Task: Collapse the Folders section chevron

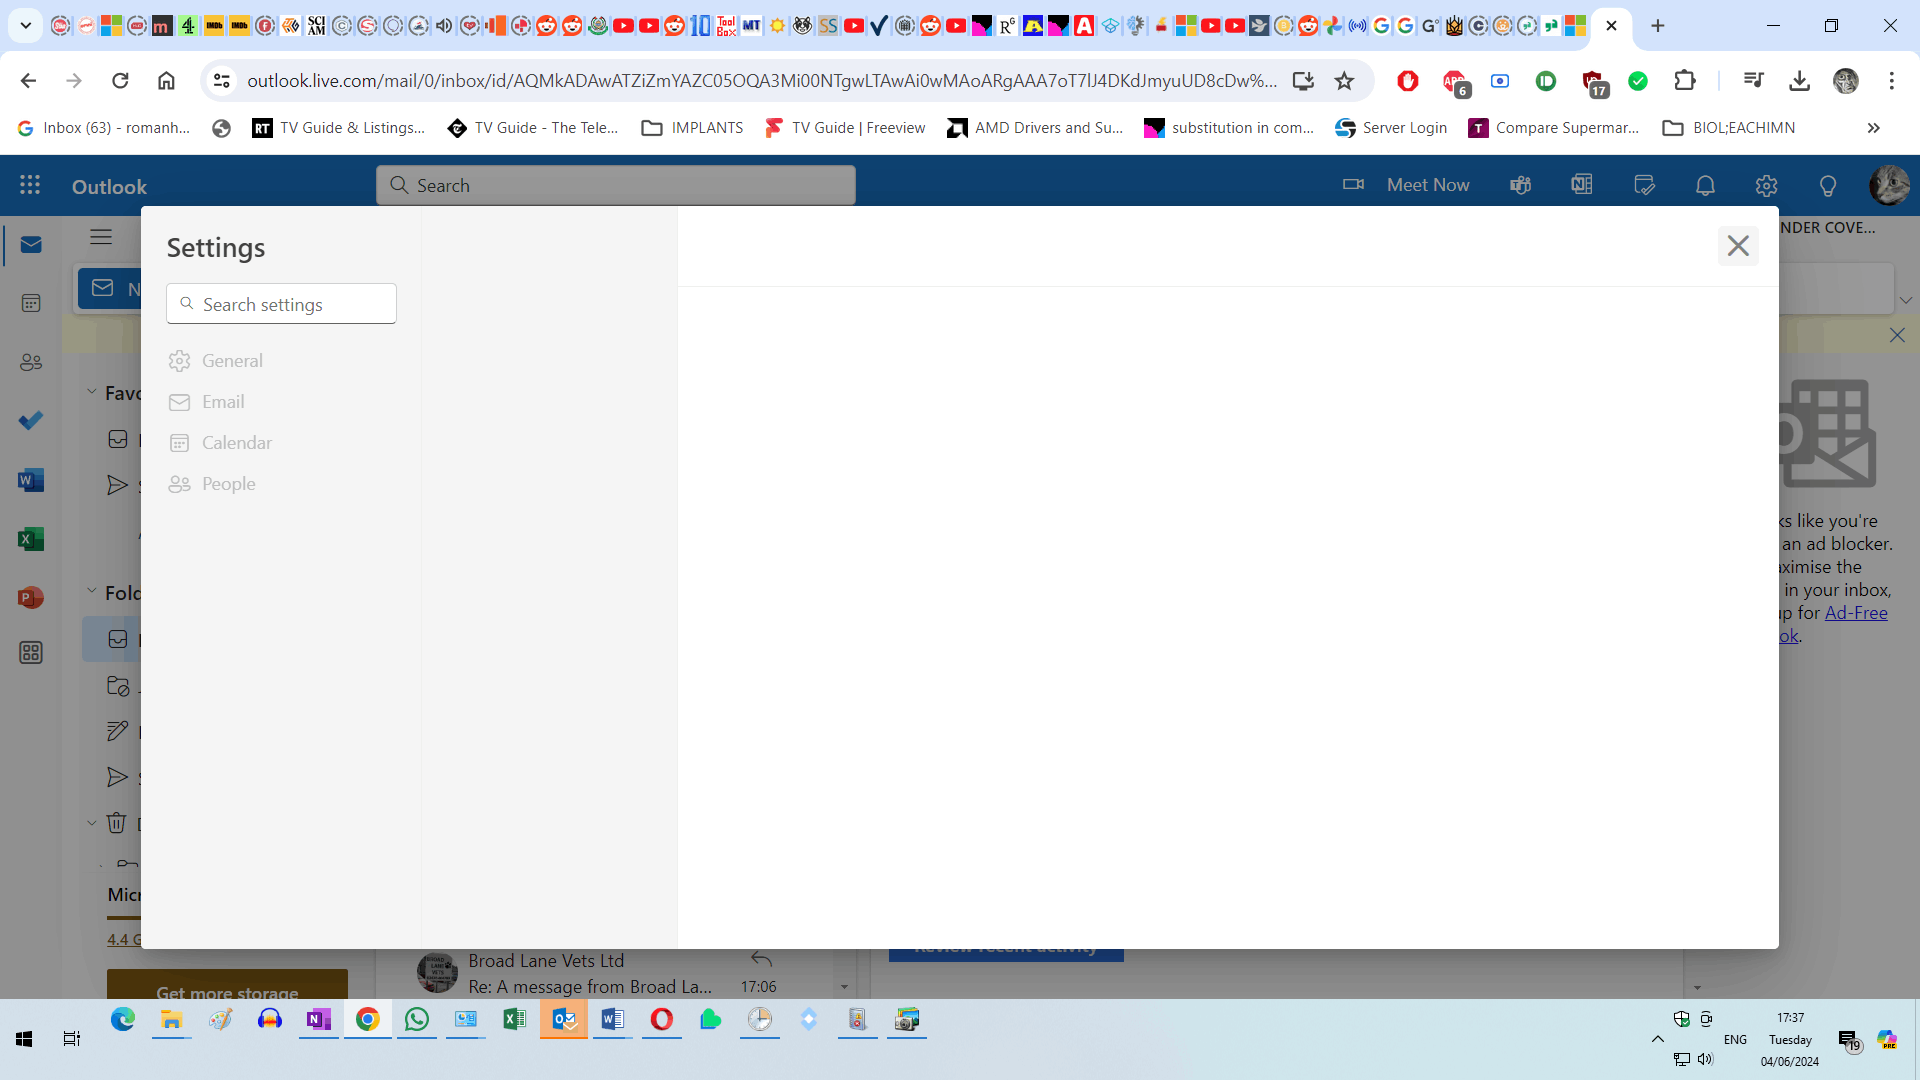Action: [x=92, y=592]
